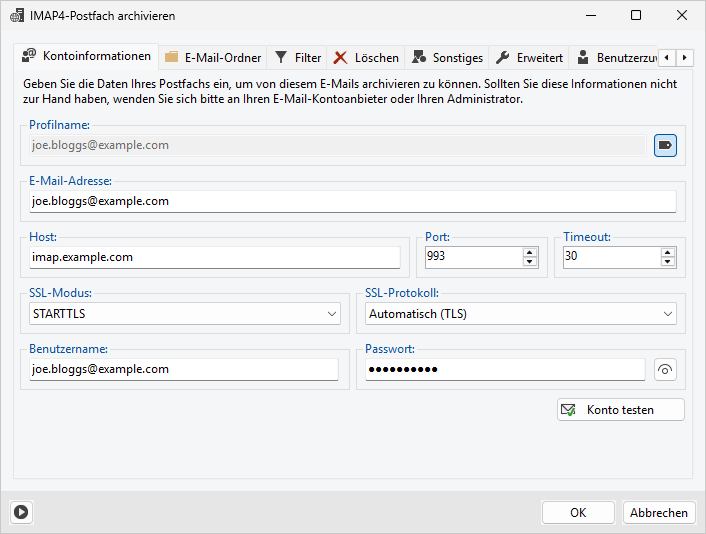
Task: Click the profile name tag icon button
Action: 665,146
